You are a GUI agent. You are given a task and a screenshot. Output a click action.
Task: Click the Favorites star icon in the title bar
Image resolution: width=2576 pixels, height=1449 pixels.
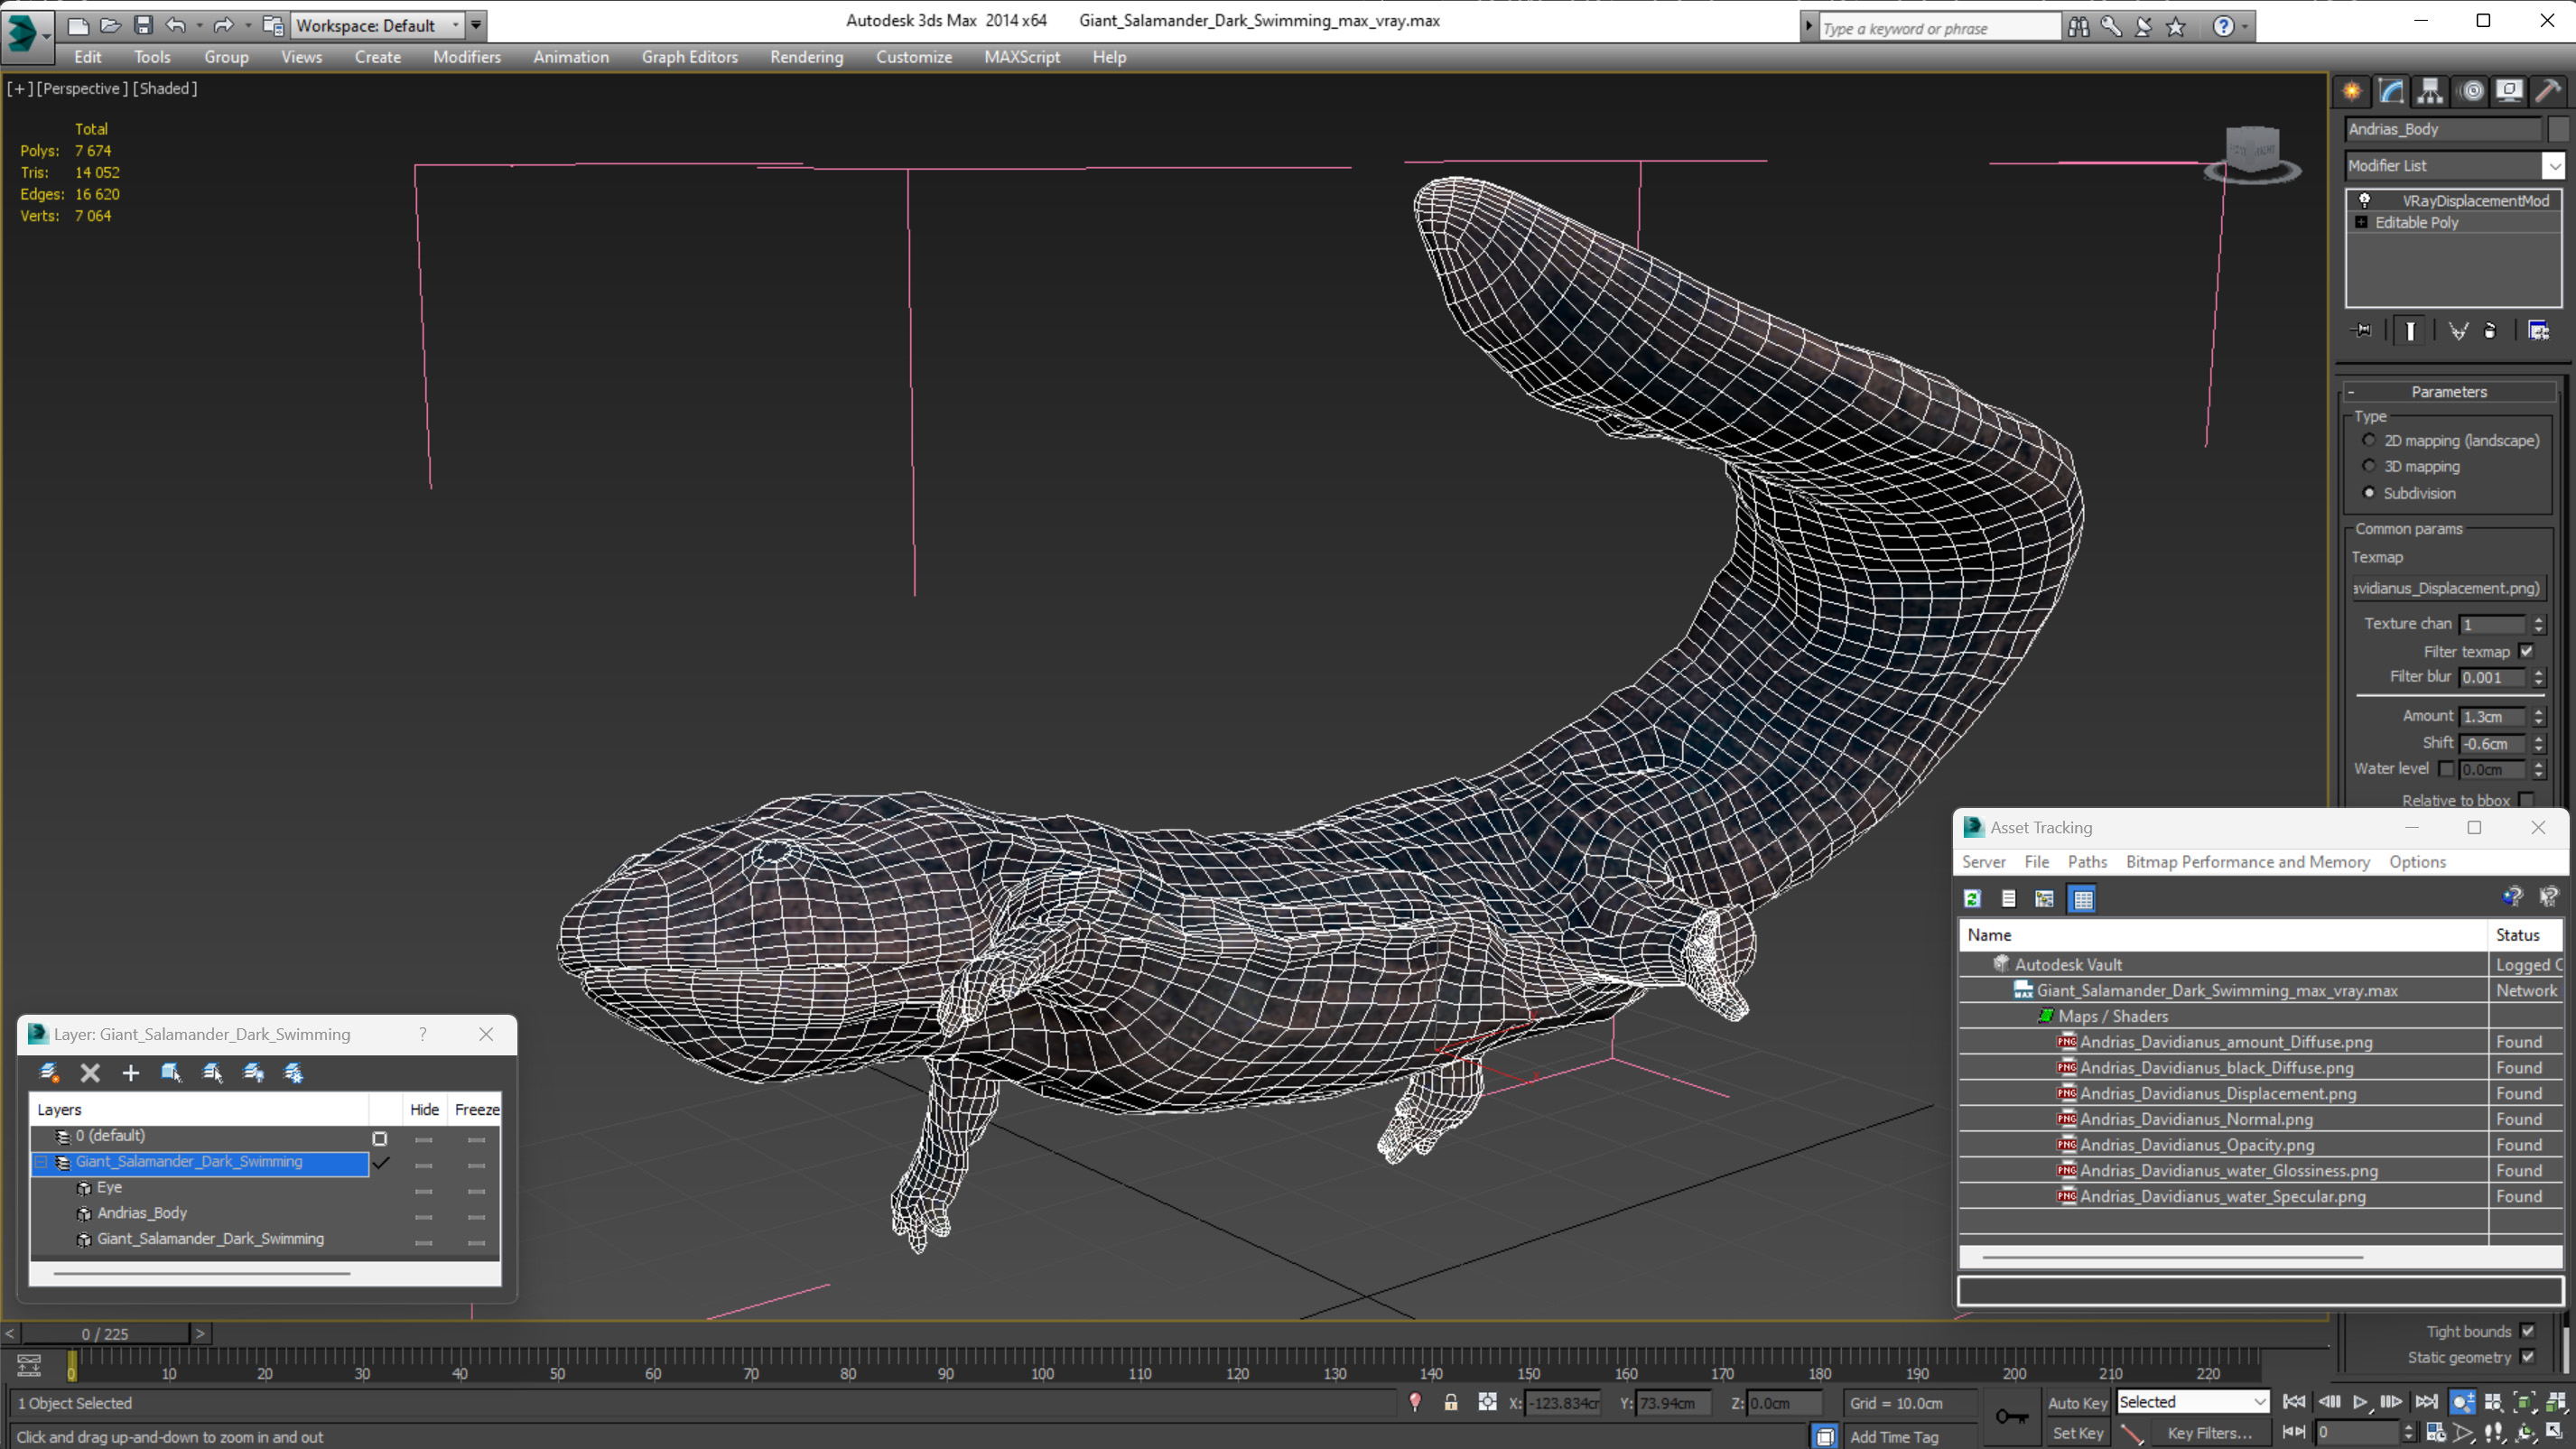pyautogui.click(x=2176, y=27)
